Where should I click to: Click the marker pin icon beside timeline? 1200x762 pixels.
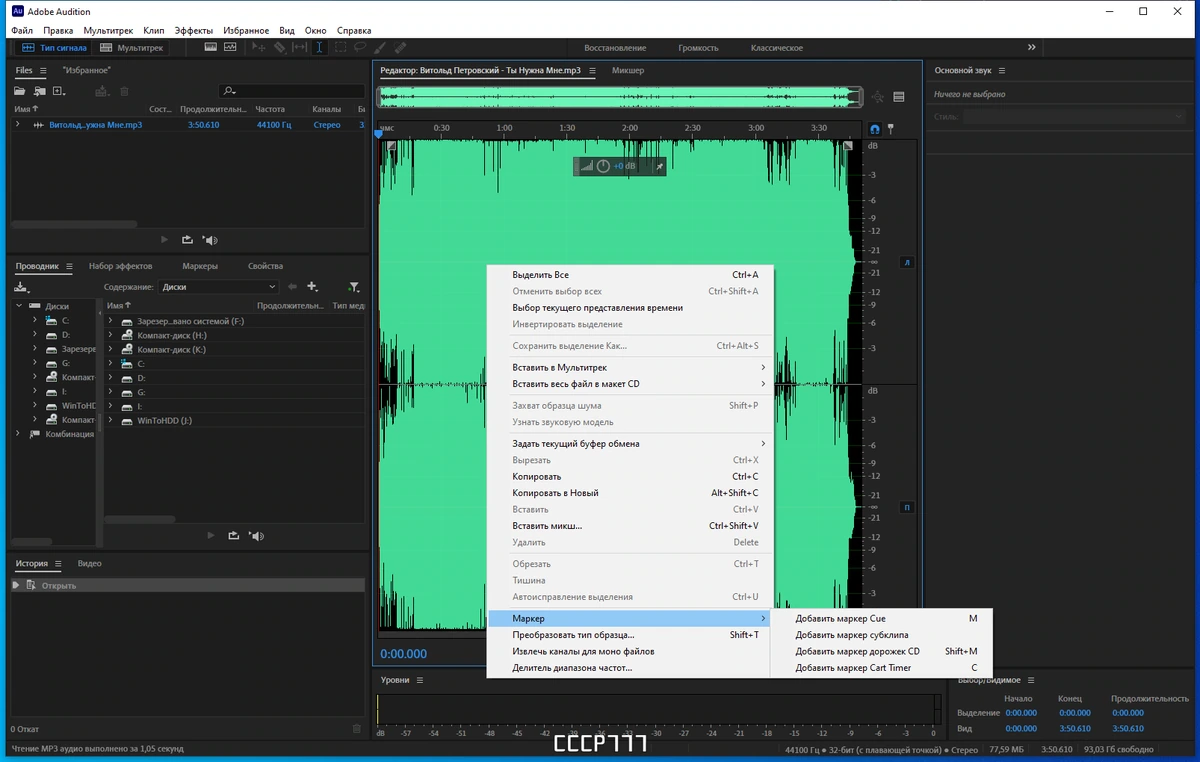[x=890, y=129]
